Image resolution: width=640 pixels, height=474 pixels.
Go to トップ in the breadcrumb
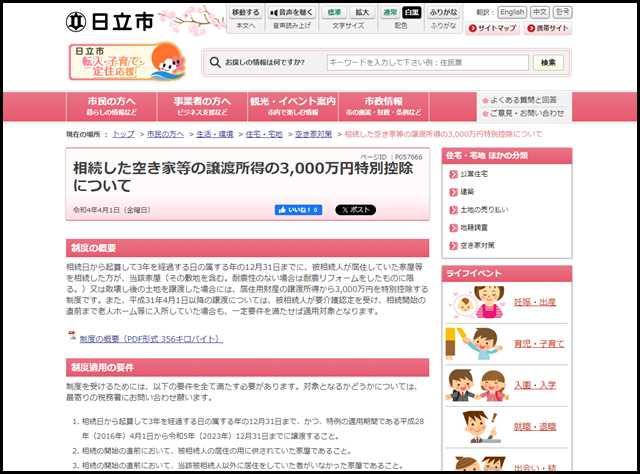pos(123,134)
